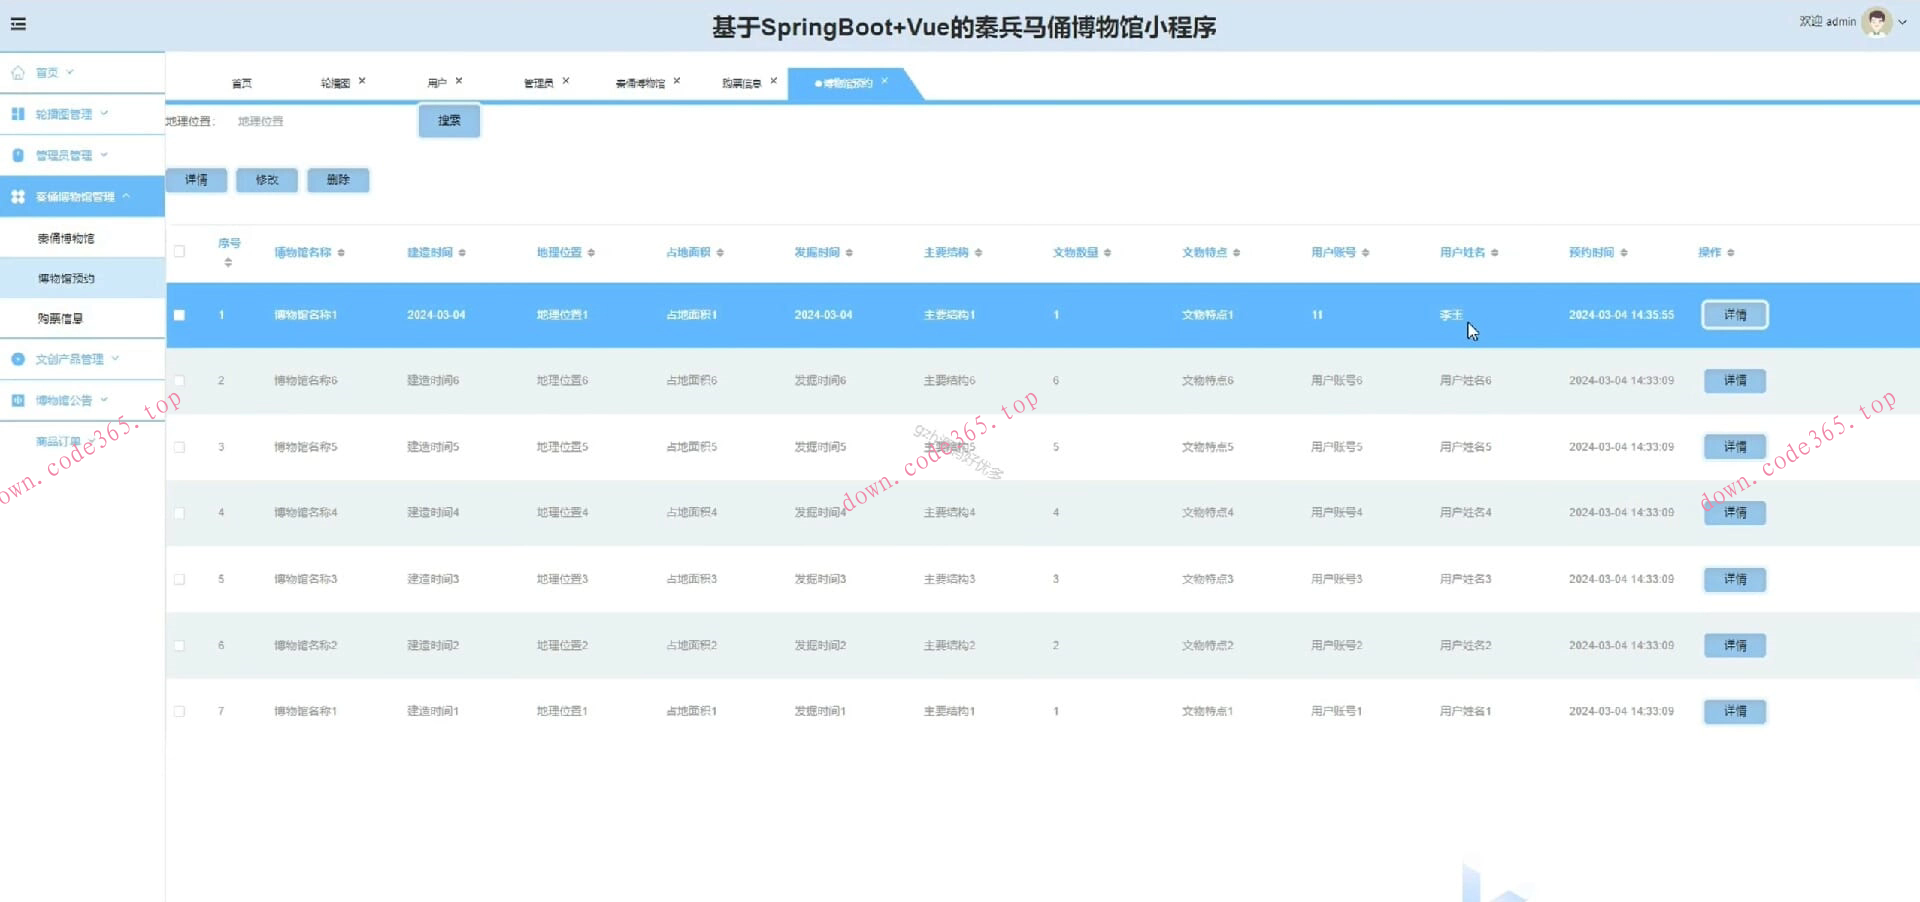Expand the 博物馆公告 sidebar menu
Screen dimensions: 1920x902
tap(106, 399)
